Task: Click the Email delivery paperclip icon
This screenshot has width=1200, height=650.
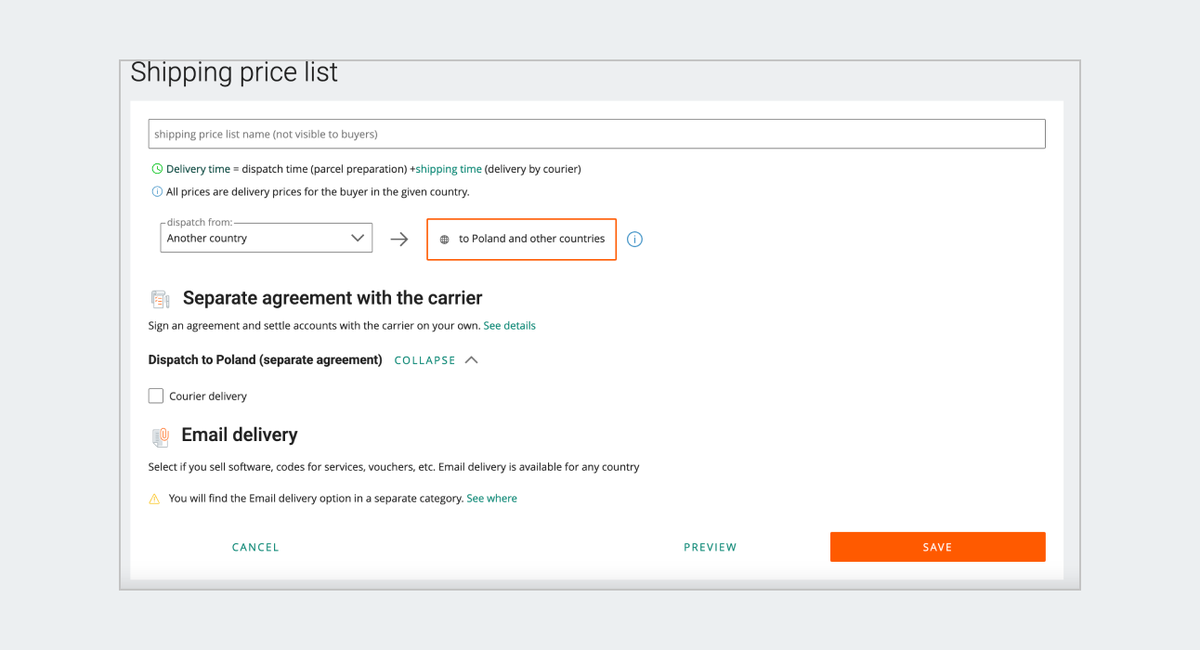Action: pyautogui.click(x=160, y=436)
